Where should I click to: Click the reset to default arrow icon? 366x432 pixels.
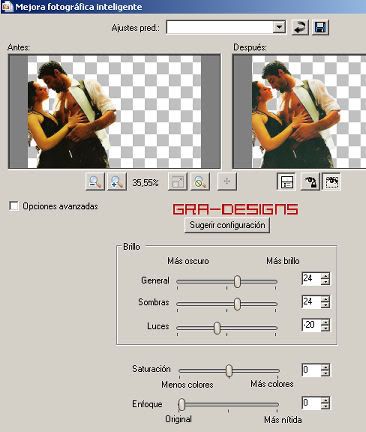point(300,27)
